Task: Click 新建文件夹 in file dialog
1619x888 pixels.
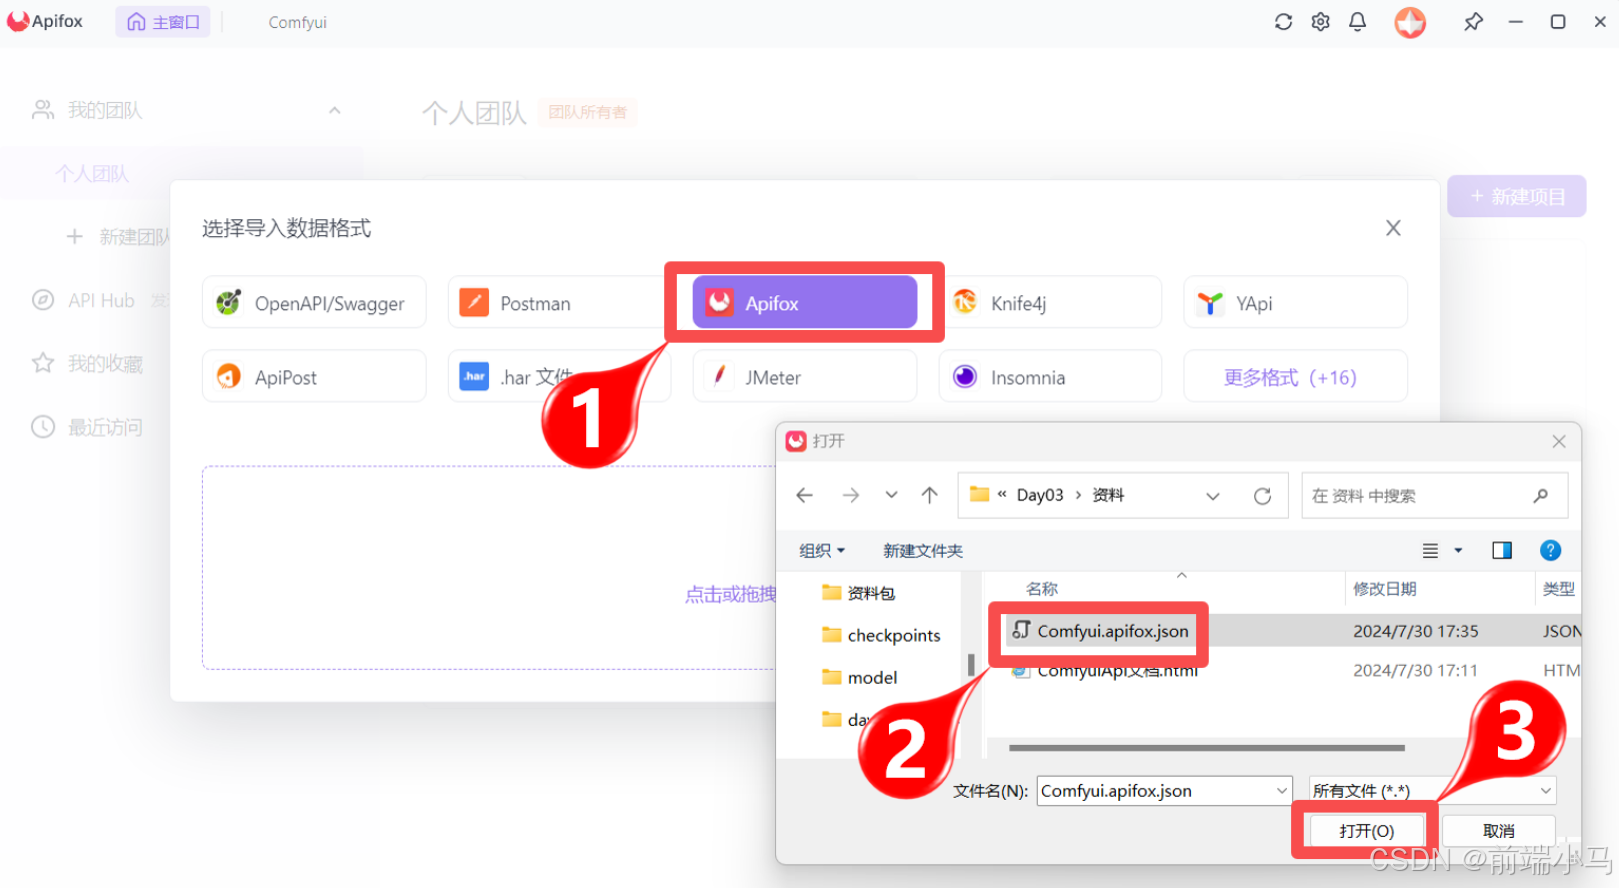Action: (923, 551)
